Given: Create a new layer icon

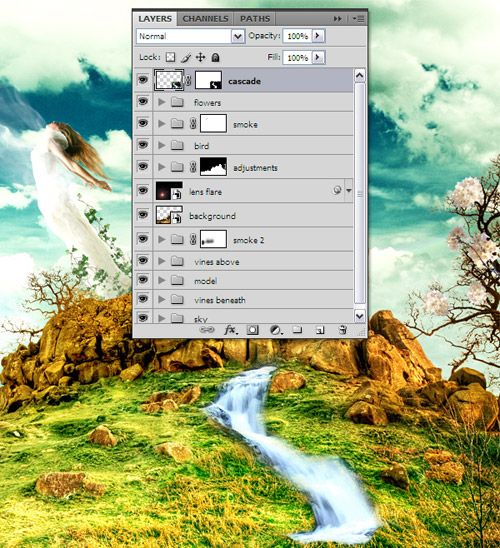Looking at the screenshot, I should (320, 330).
